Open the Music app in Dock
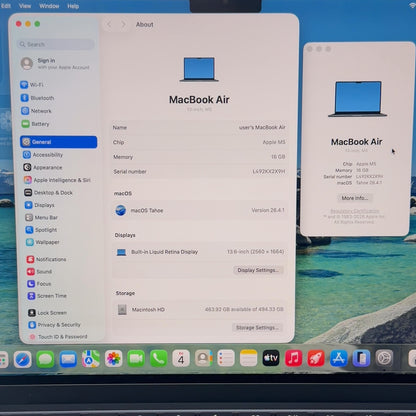This screenshot has height=416, width=416. [294, 358]
